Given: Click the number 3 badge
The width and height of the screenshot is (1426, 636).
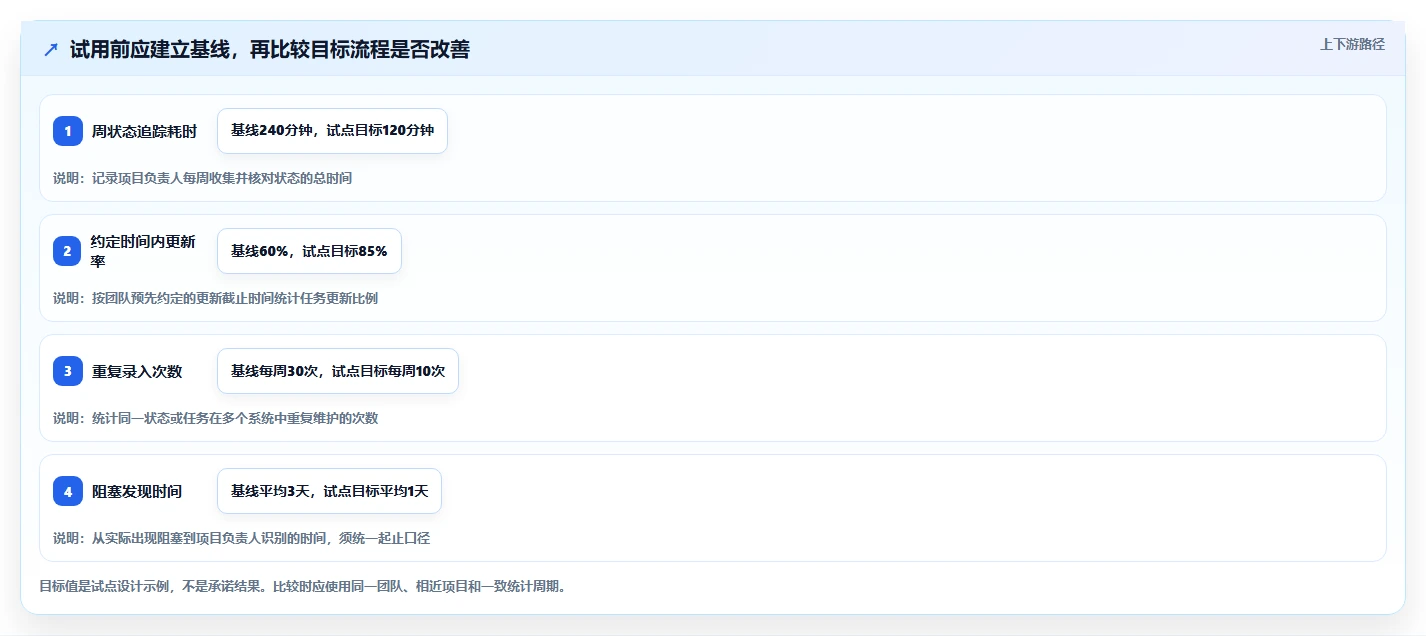Looking at the screenshot, I should [68, 371].
